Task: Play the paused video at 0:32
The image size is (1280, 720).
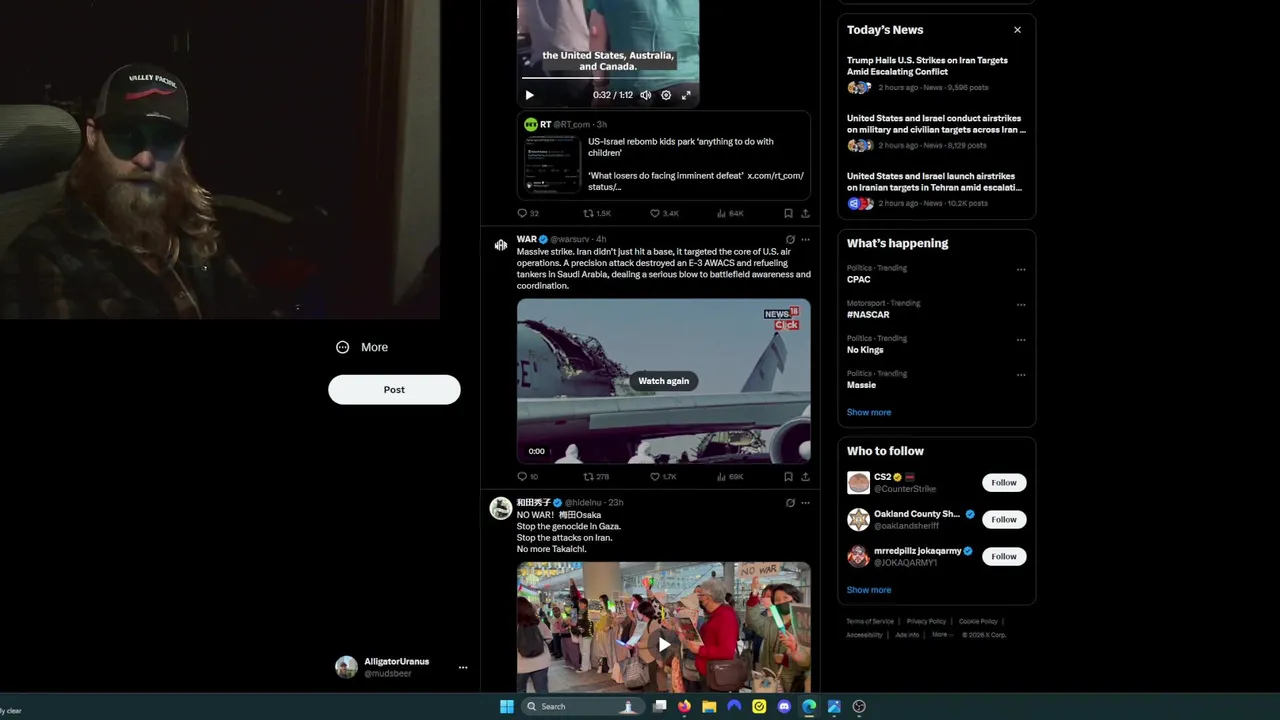Action: pyautogui.click(x=530, y=95)
